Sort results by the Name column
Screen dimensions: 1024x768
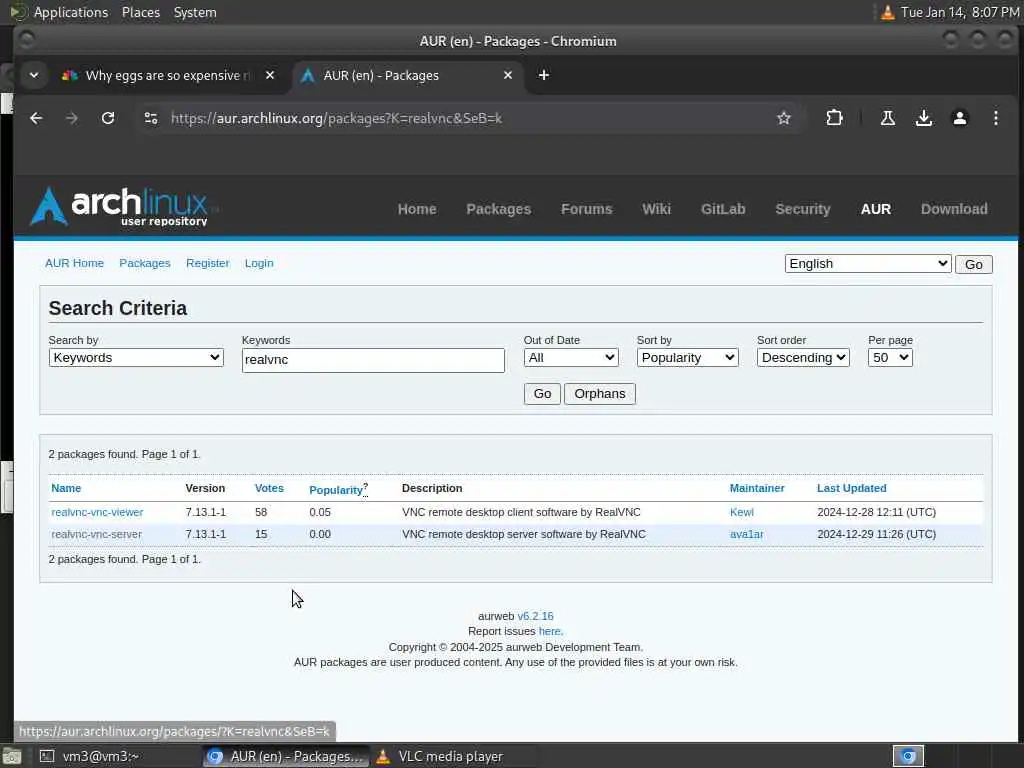(66, 488)
